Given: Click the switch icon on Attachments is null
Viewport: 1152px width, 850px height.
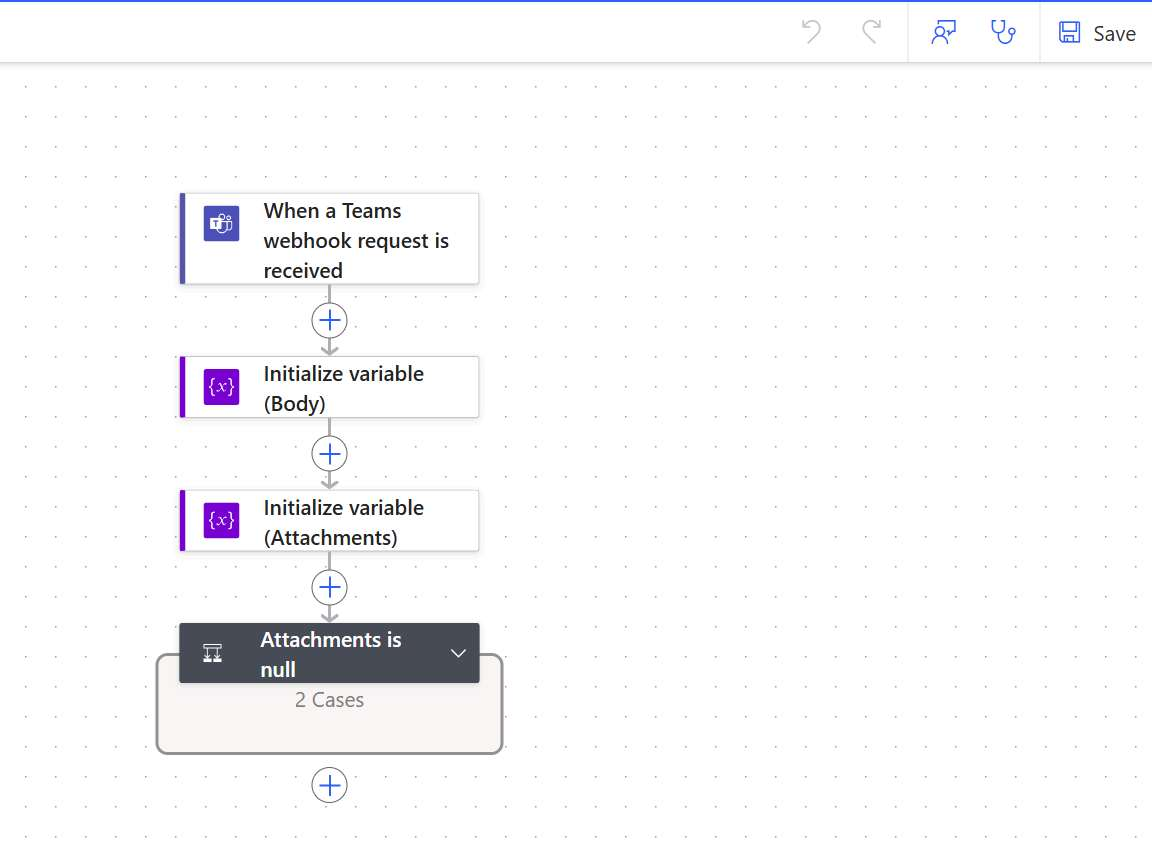Looking at the screenshot, I should point(212,653).
